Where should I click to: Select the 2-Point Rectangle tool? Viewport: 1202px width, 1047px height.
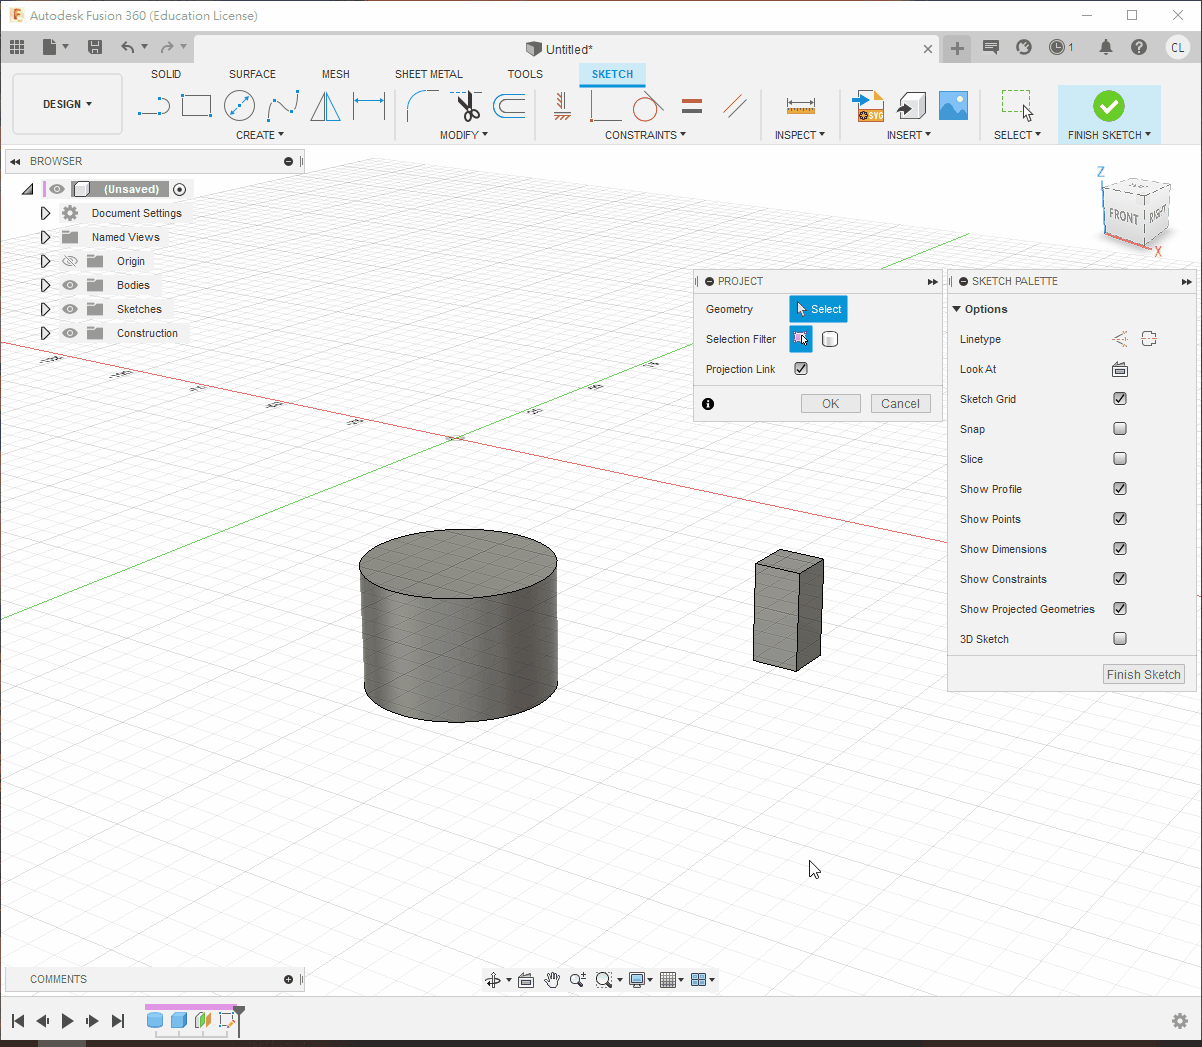(196, 106)
